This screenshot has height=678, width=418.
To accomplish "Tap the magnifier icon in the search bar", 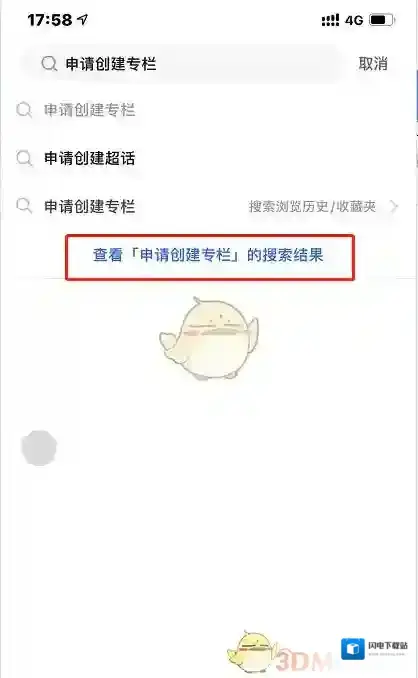I will pyautogui.click(x=49, y=64).
